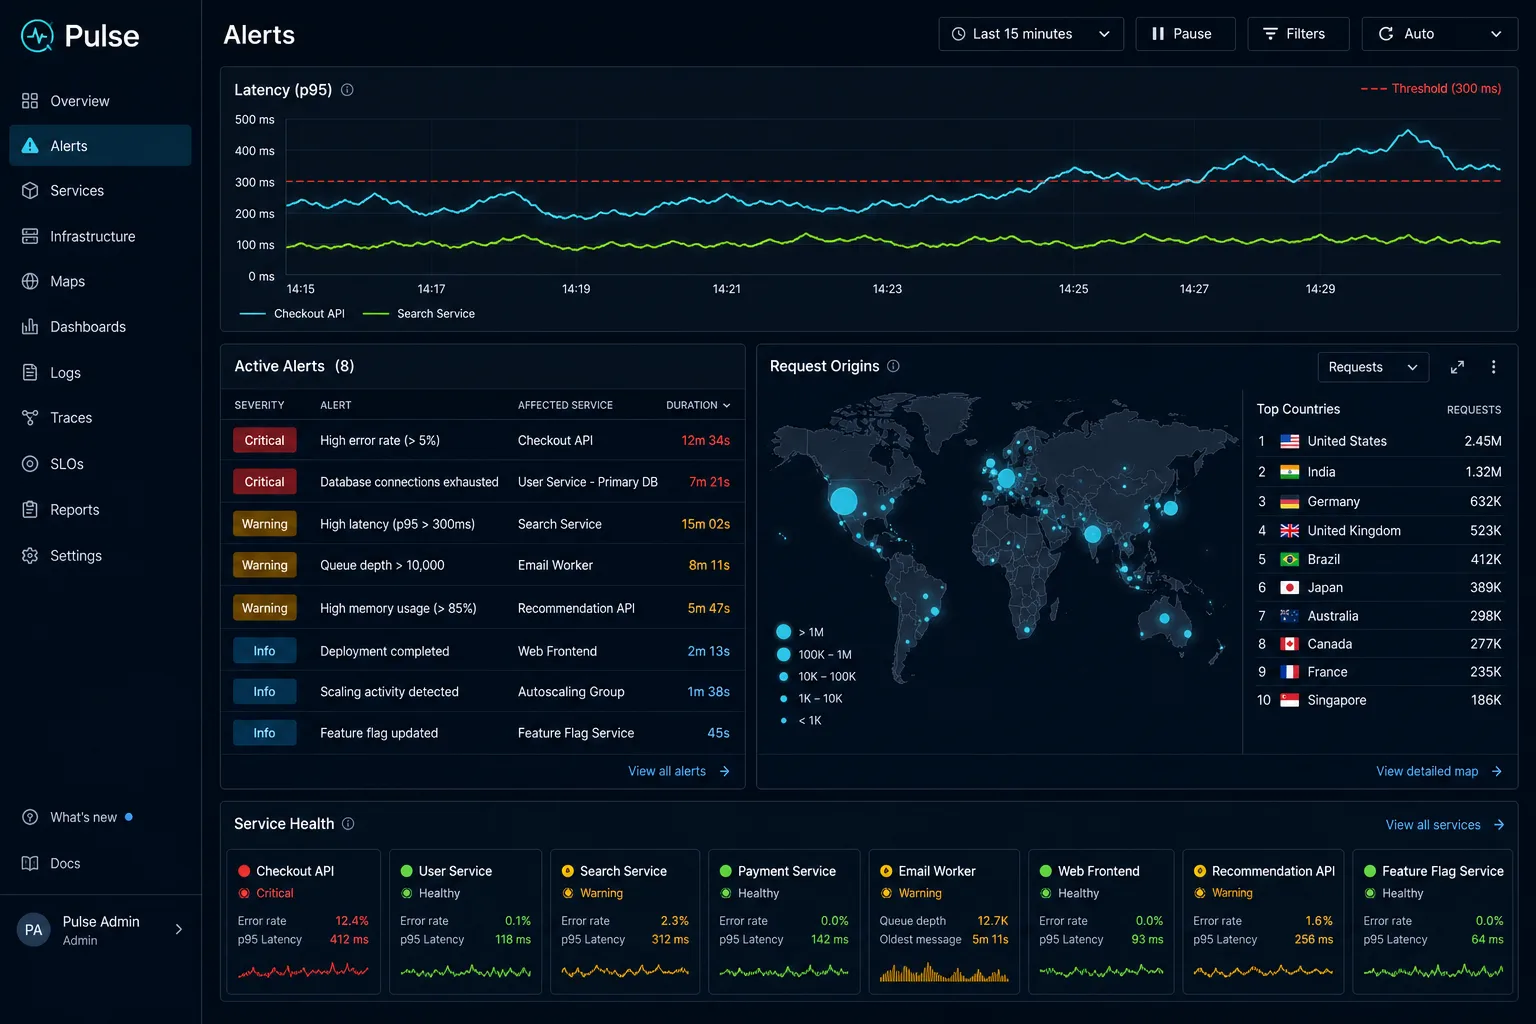
Task: Go to Overview page
Action: [x=100, y=101]
